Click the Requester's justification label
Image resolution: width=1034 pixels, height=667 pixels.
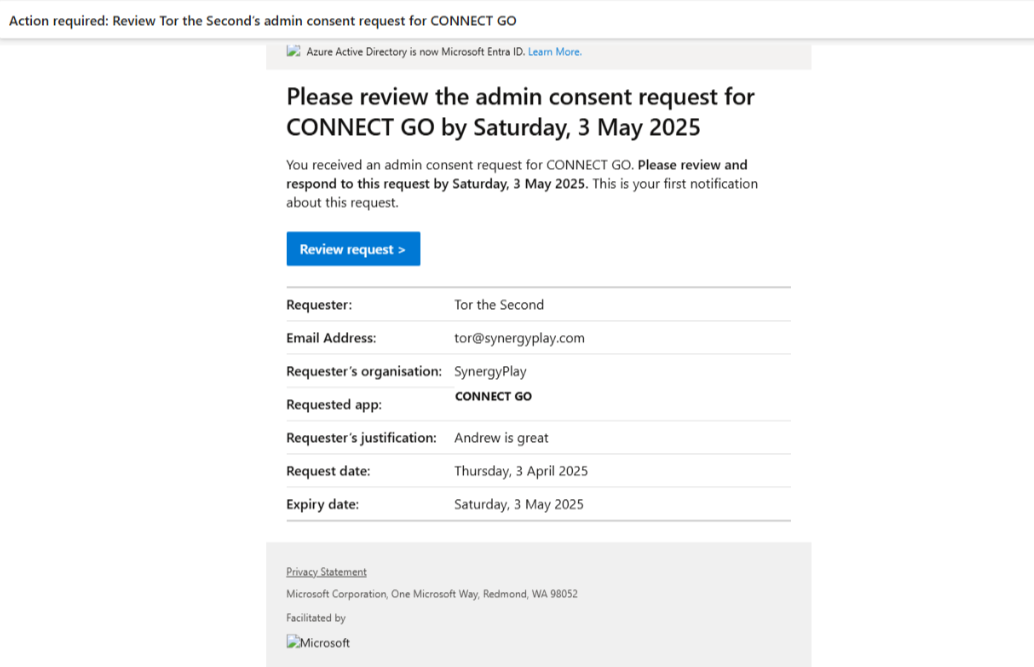[x=361, y=437]
